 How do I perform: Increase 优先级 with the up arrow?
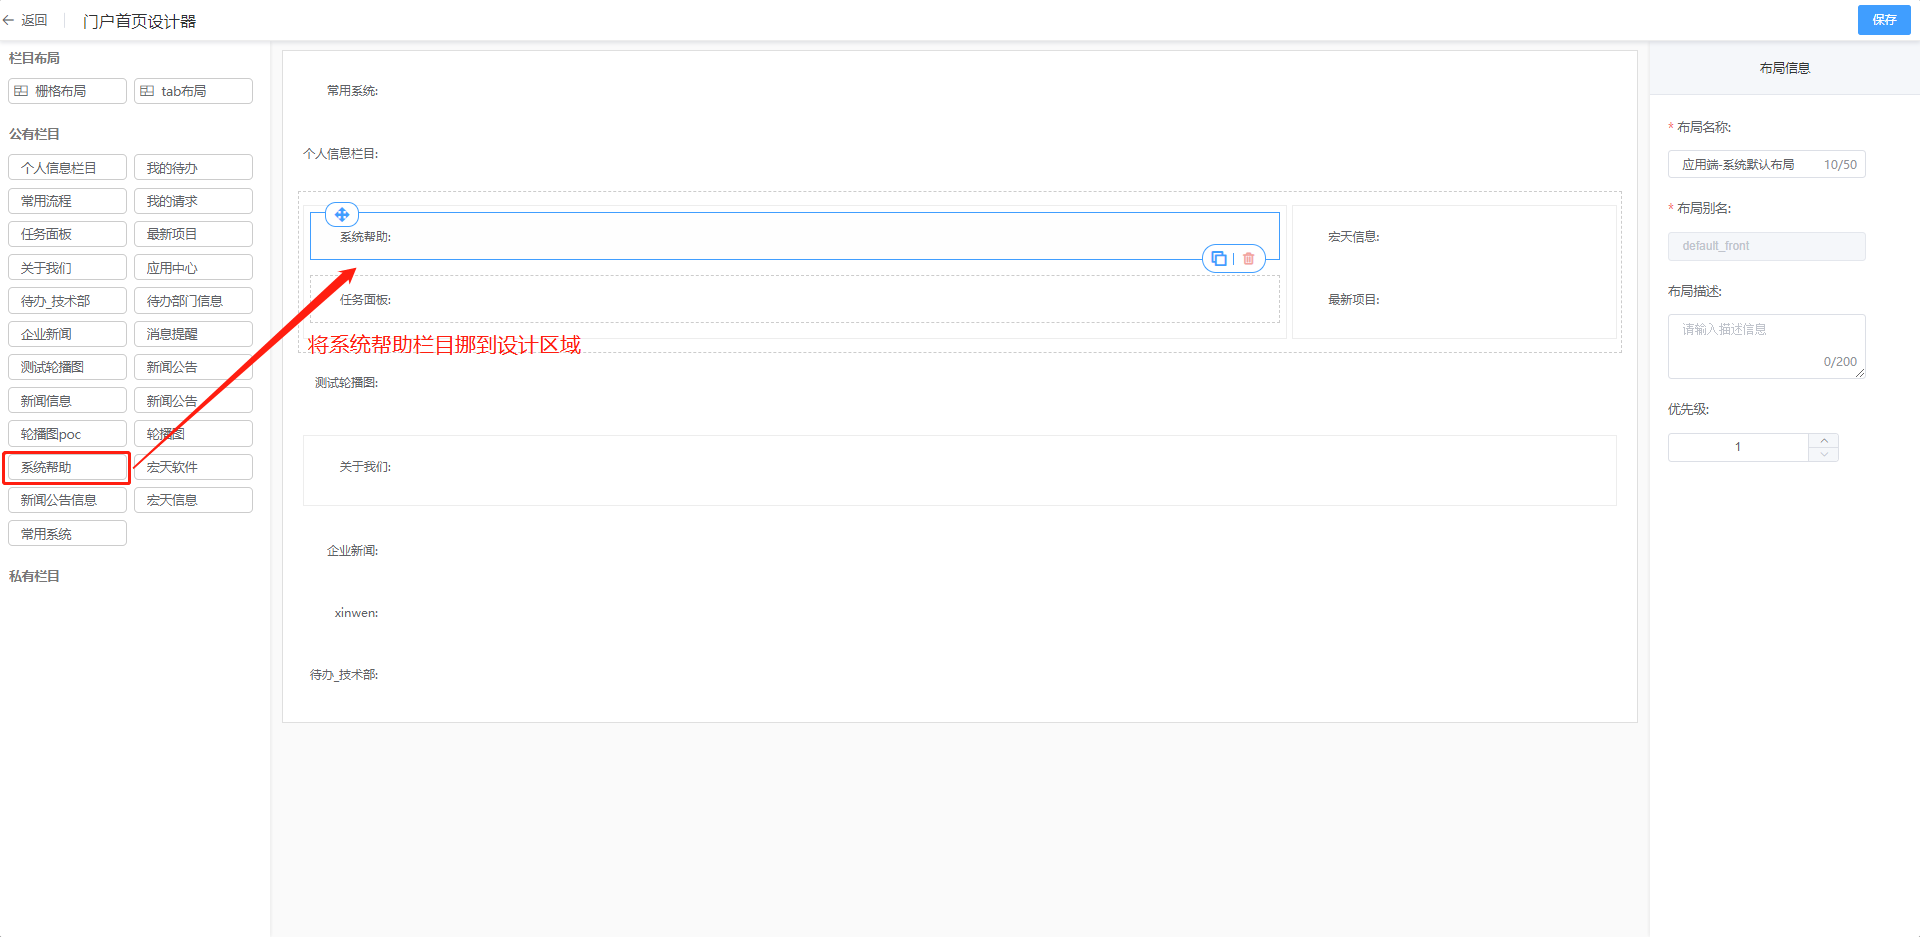1824,441
